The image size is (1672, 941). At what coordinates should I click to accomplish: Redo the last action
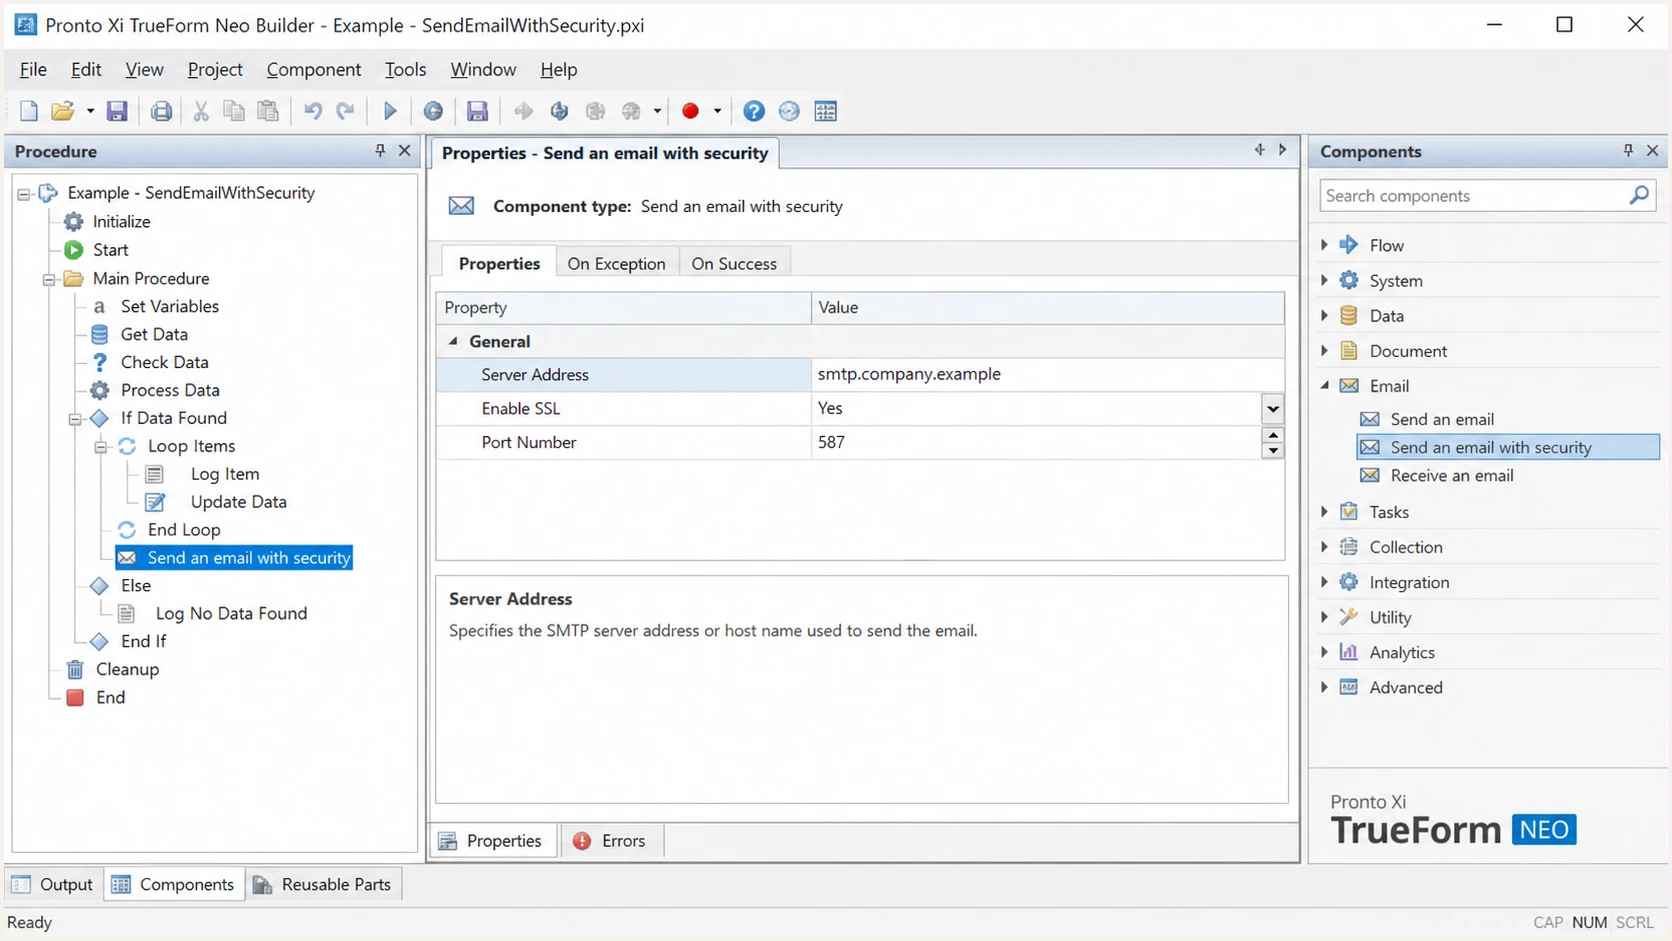[x=346, y=111]
